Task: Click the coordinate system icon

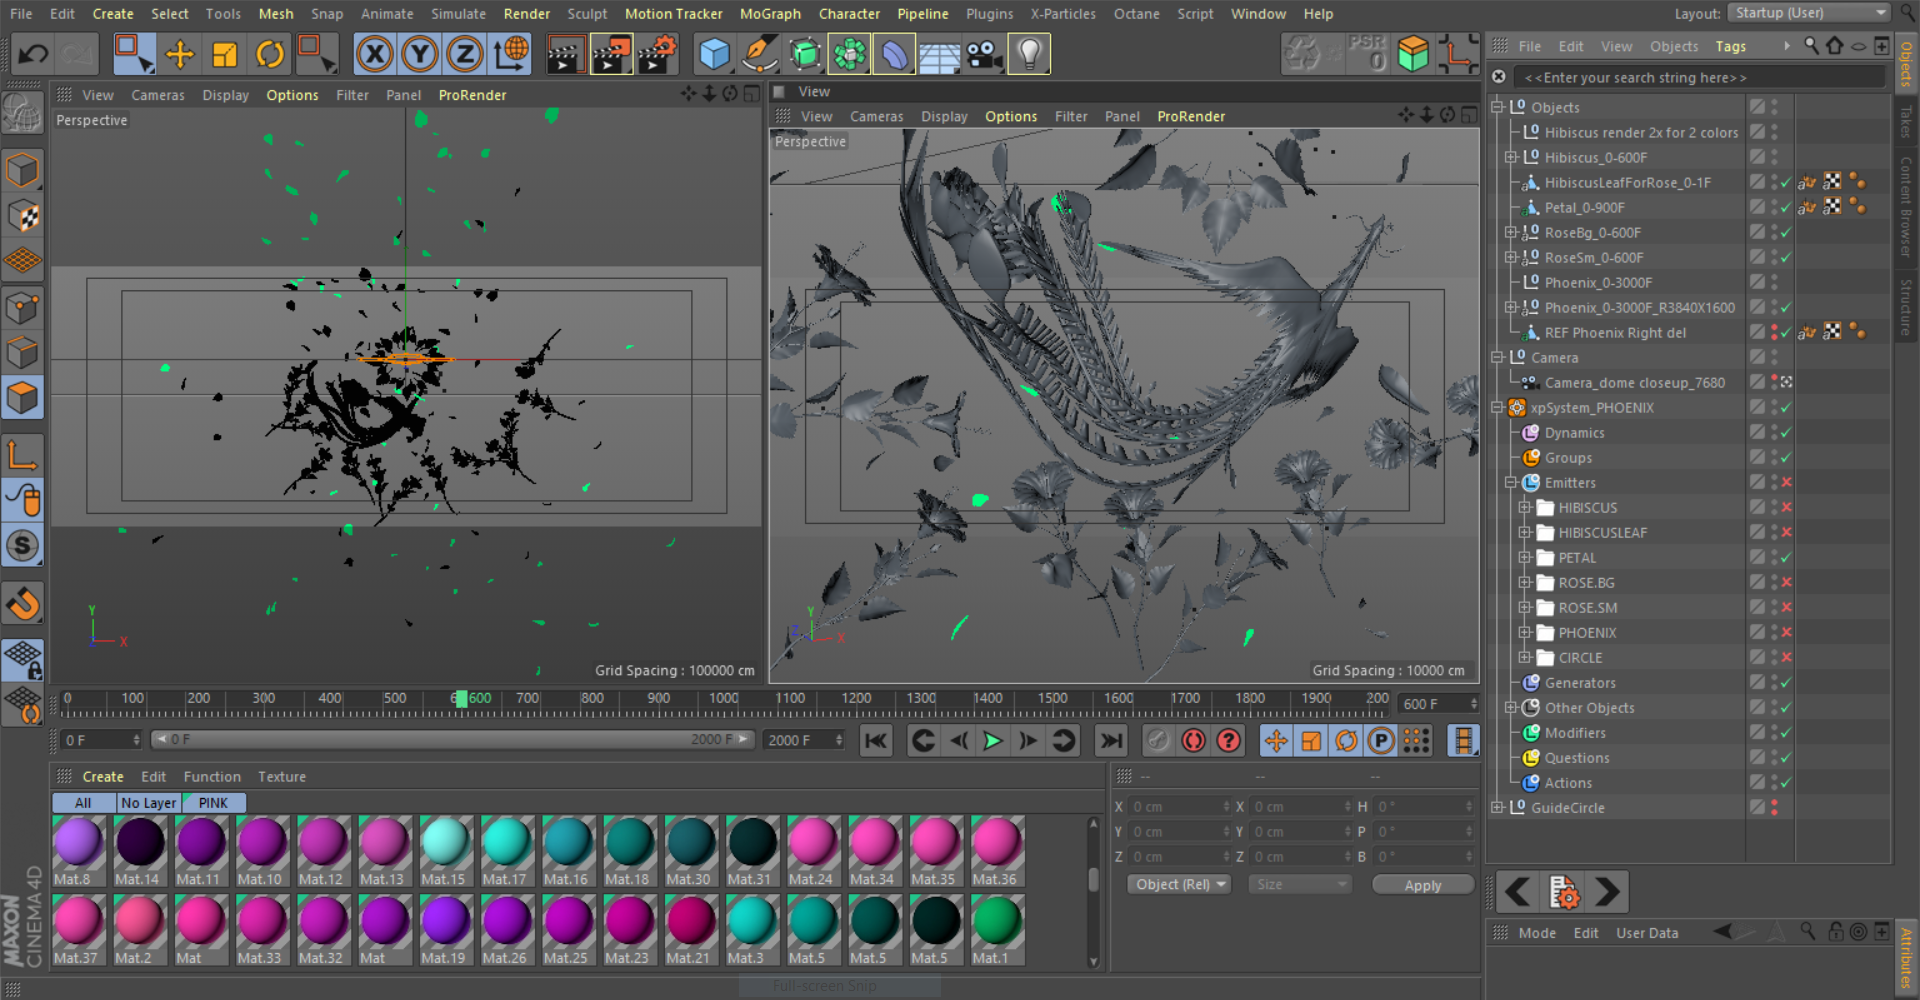Action: (511, 54)
